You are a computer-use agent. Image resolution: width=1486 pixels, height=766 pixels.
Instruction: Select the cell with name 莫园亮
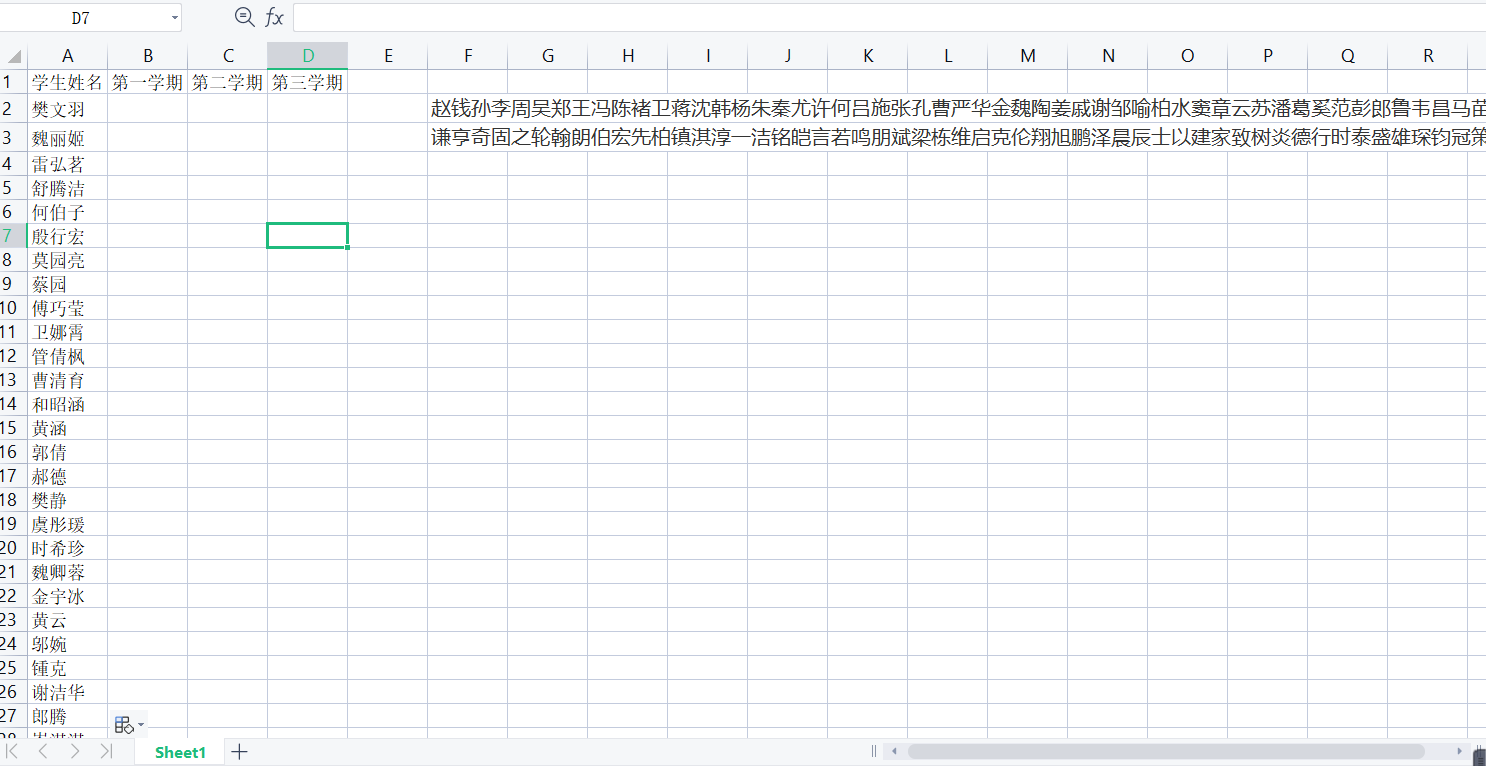(67, 260)
